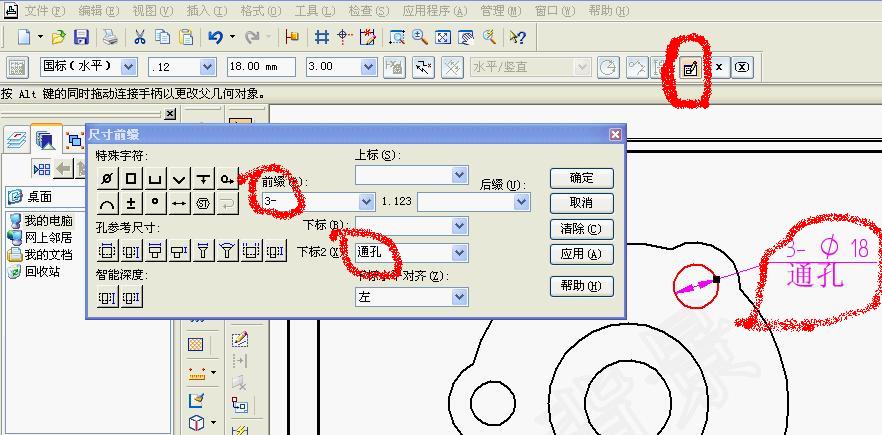Expand the 前缀 prefix dropdown

(x=367, y=201)
